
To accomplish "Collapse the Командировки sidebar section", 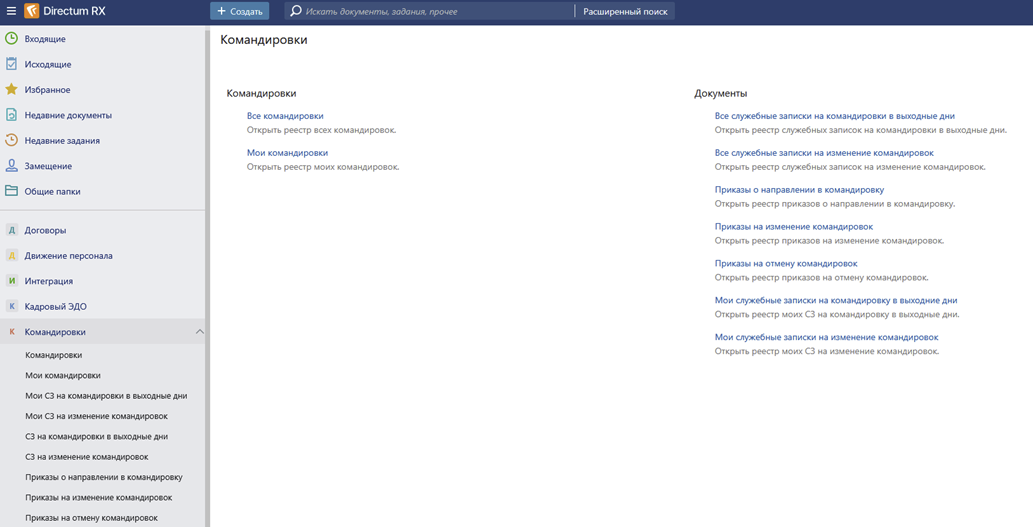I will (x=199, y=332).
